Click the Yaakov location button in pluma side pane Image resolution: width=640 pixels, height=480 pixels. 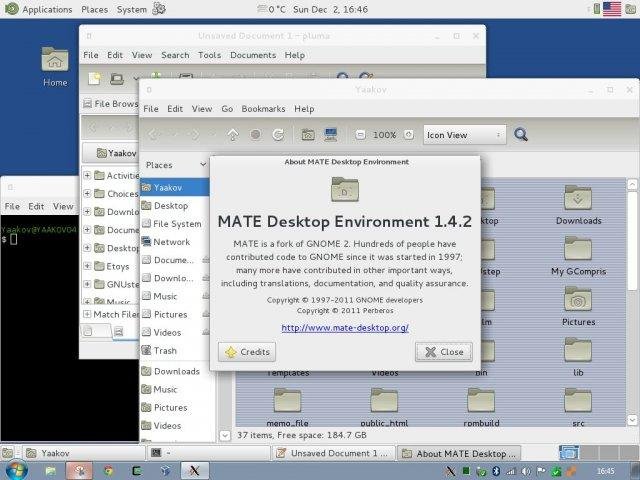[x=111, y=153]
